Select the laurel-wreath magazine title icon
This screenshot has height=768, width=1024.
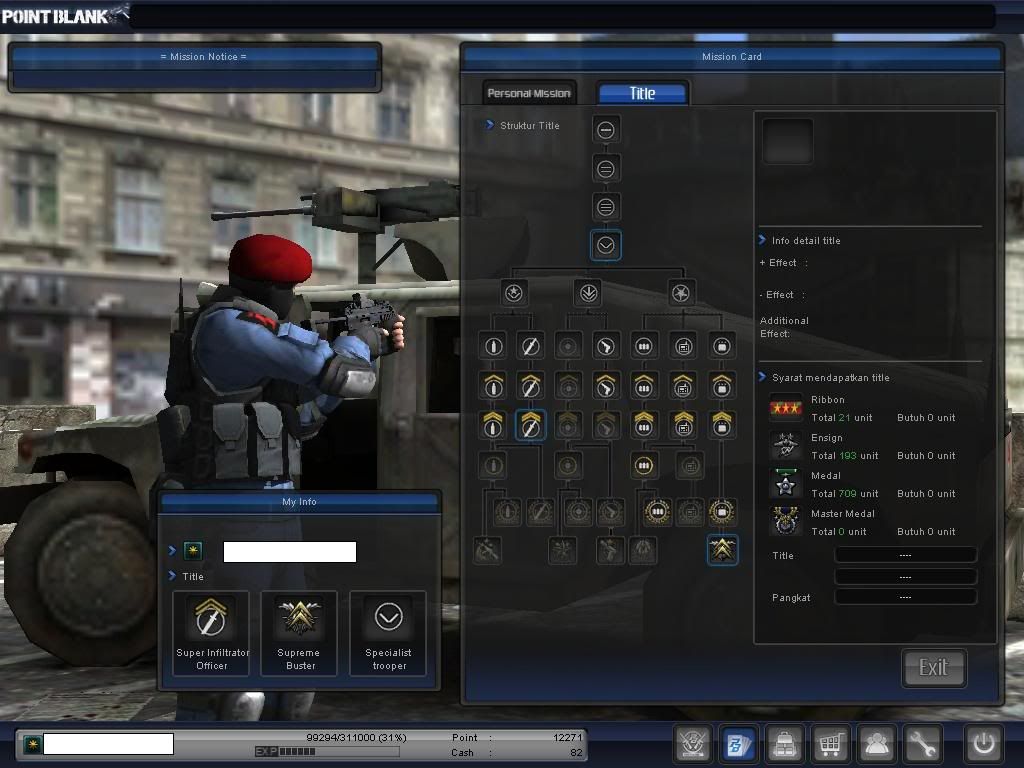point(658,511)
